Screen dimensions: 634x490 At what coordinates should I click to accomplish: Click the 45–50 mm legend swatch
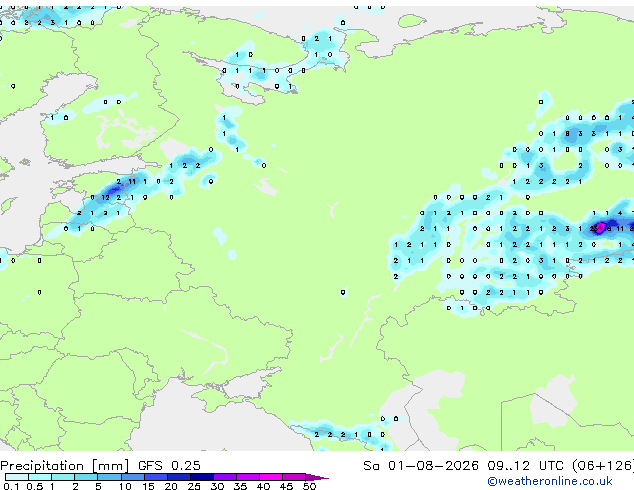pos(294,477)
